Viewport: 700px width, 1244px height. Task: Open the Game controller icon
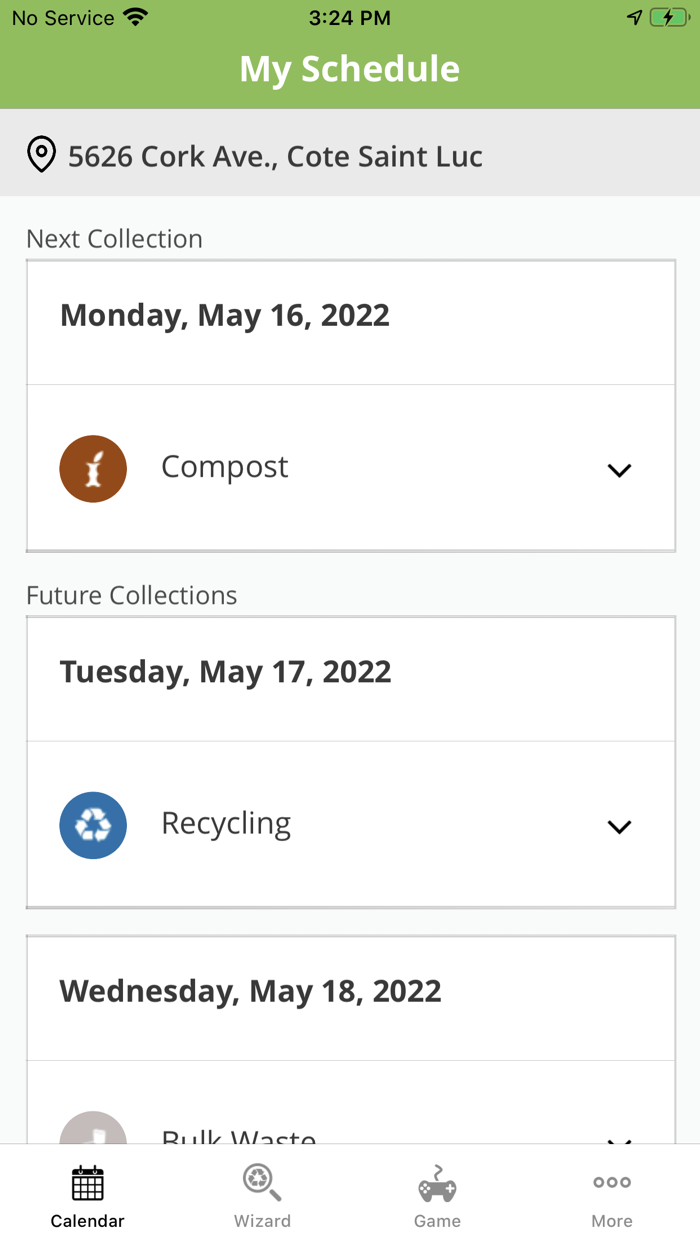pyautogui.click(x=437, y=1184)
